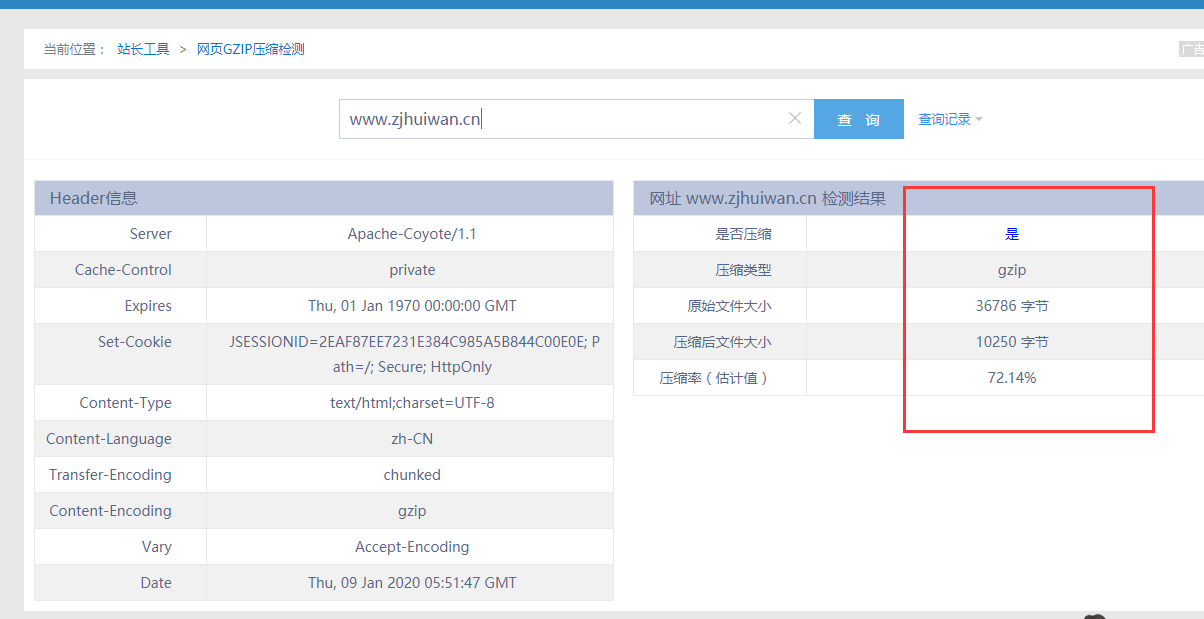Expand the 查询记录 dropdown
The height and width of the screenshot is (619, 1204).
950,119
